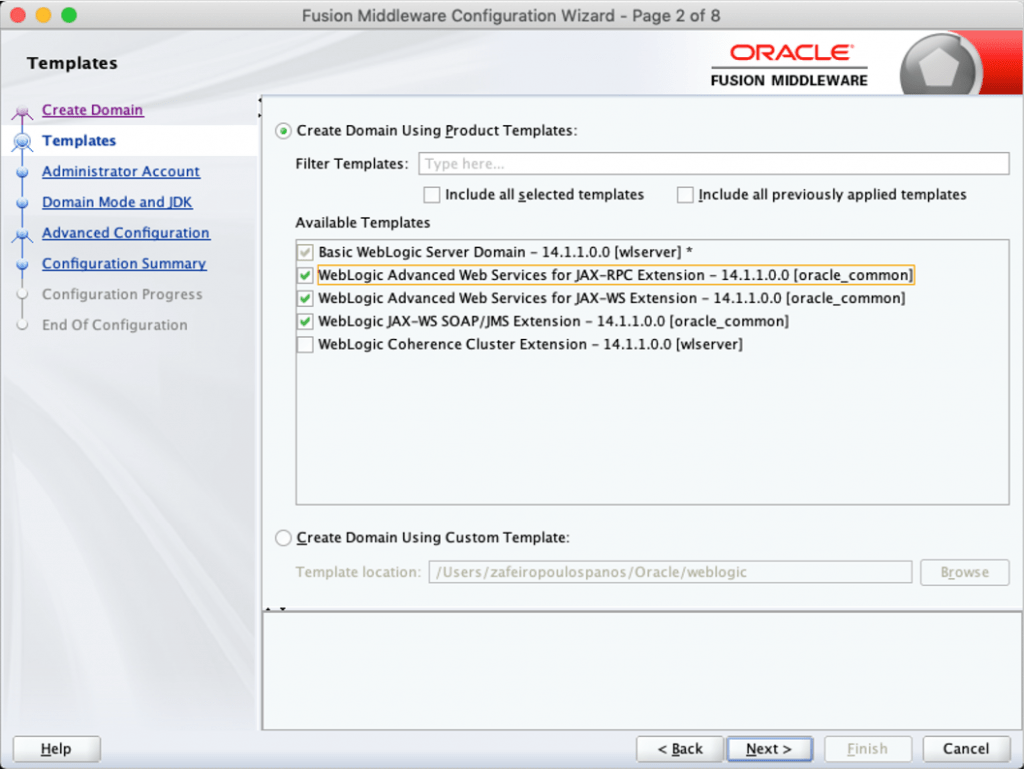The image size is (1024, 769).
Task: Go back with the Back button
Action: pyautogui.click(x=680, y=749)
